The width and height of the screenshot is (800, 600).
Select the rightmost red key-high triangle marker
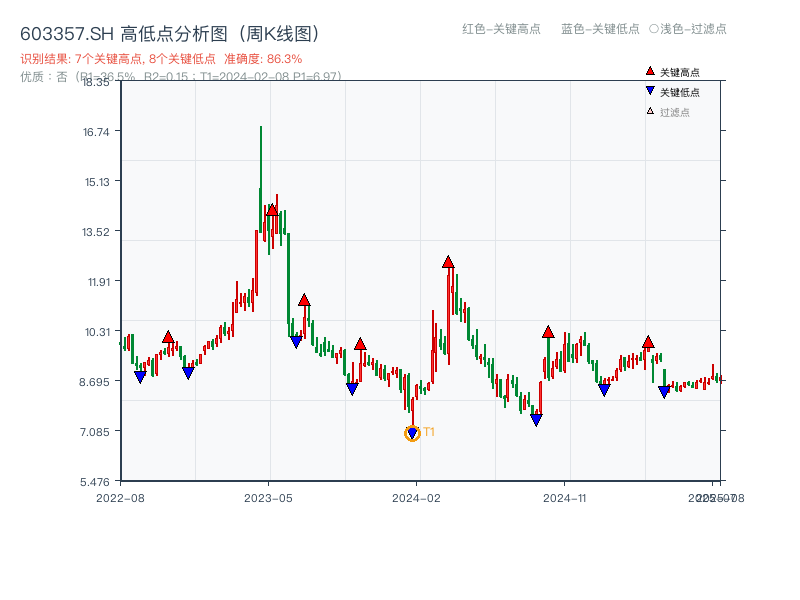pos(650,344)
